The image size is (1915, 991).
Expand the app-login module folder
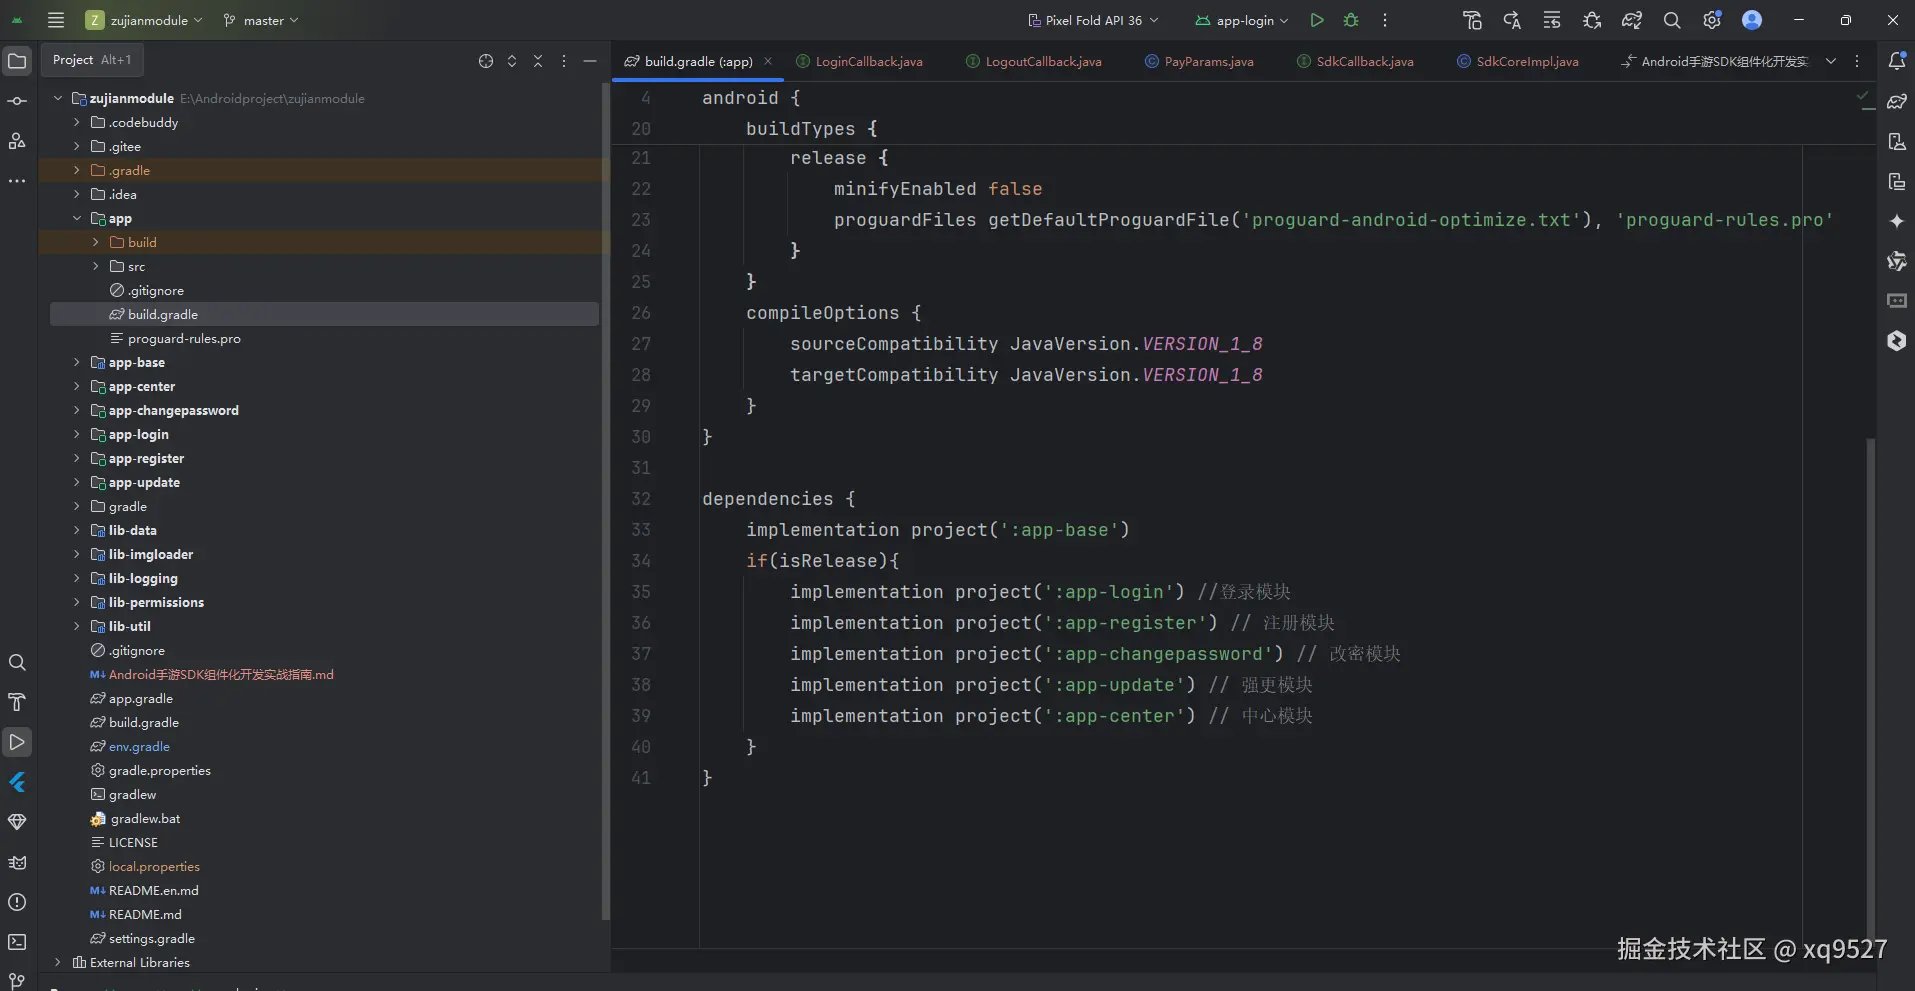point(77,435)
